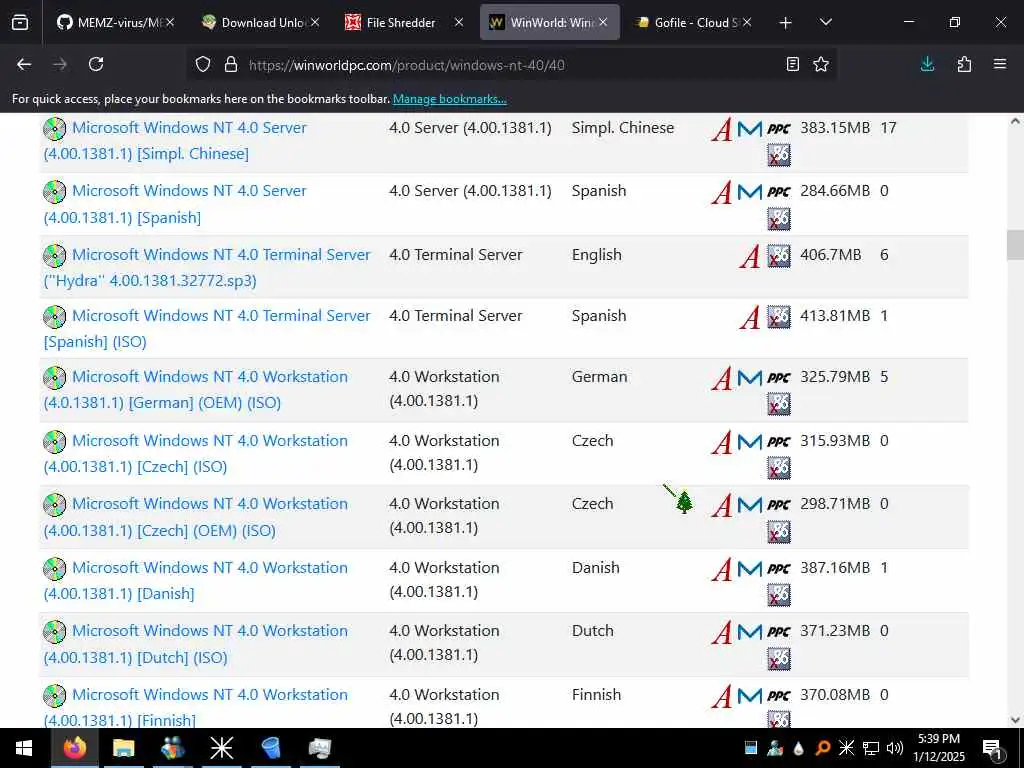Click the Alpha 'A' icon in Terminal Server Spanish row
This screenshot has height=768, width=1024.
click(x=750, y=317)
